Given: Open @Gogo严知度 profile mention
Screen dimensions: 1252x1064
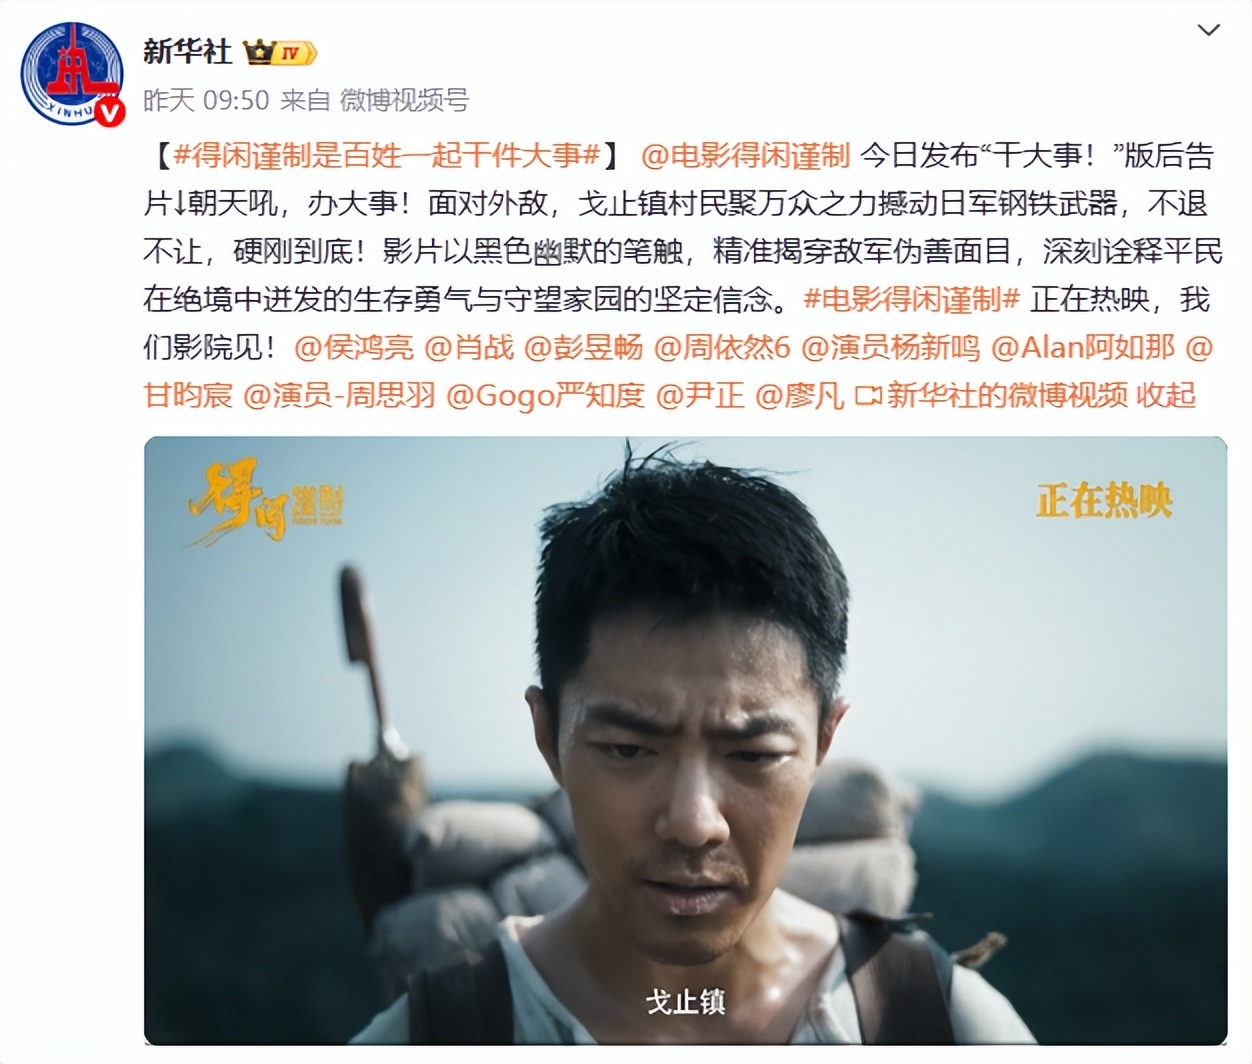Looking at the screenshot, I should (x=546, y=395).
